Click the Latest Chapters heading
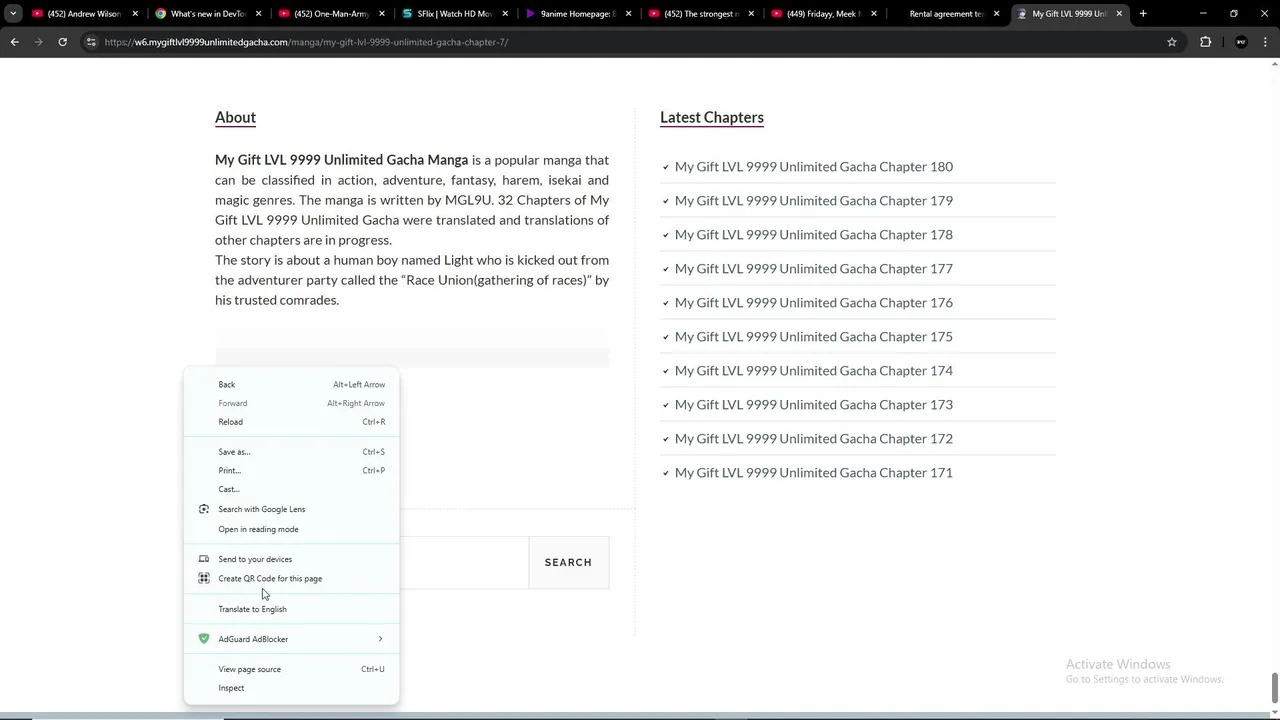 click(x=712, y=117)
